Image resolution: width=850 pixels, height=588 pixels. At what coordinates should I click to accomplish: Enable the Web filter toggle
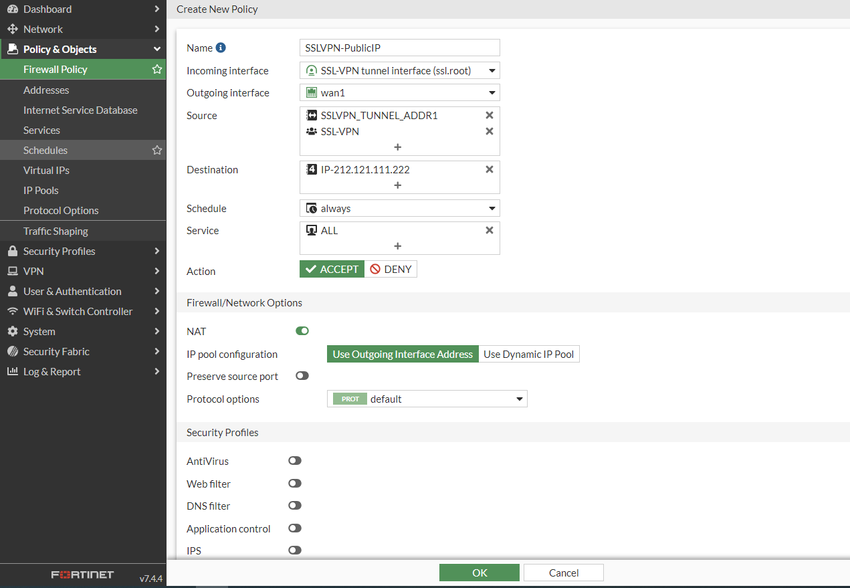coord(295,484)
